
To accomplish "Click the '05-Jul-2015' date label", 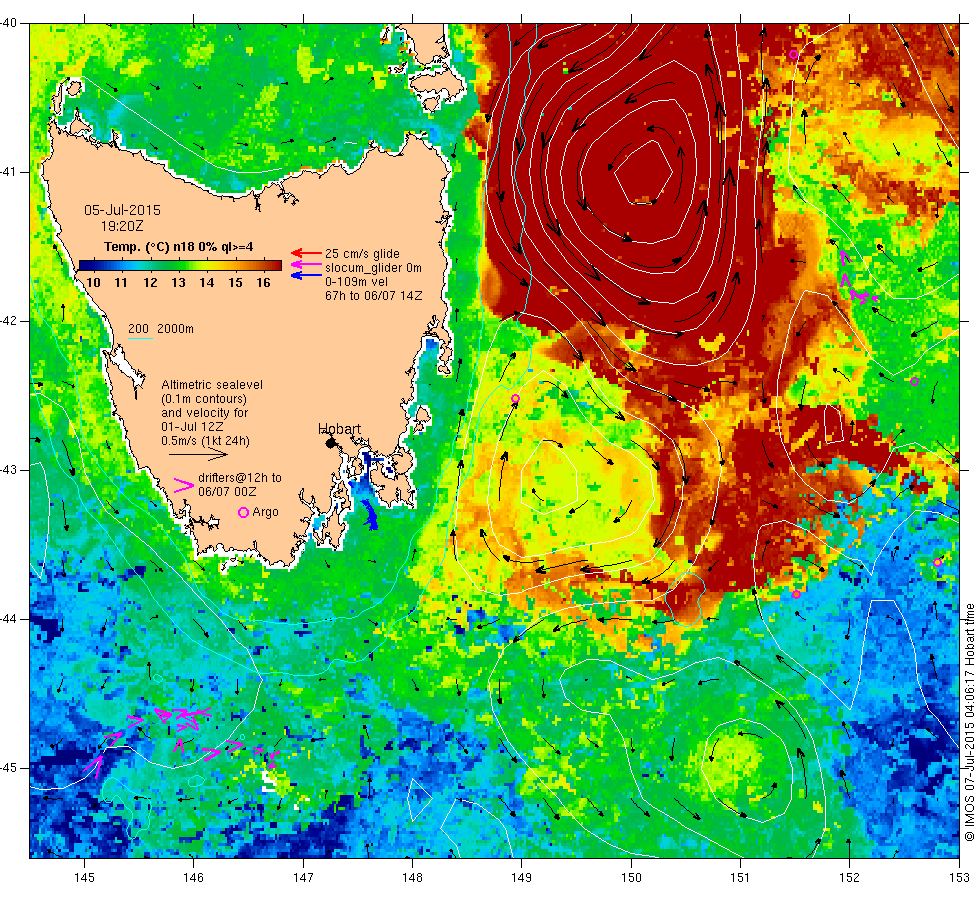I will 122,210.
